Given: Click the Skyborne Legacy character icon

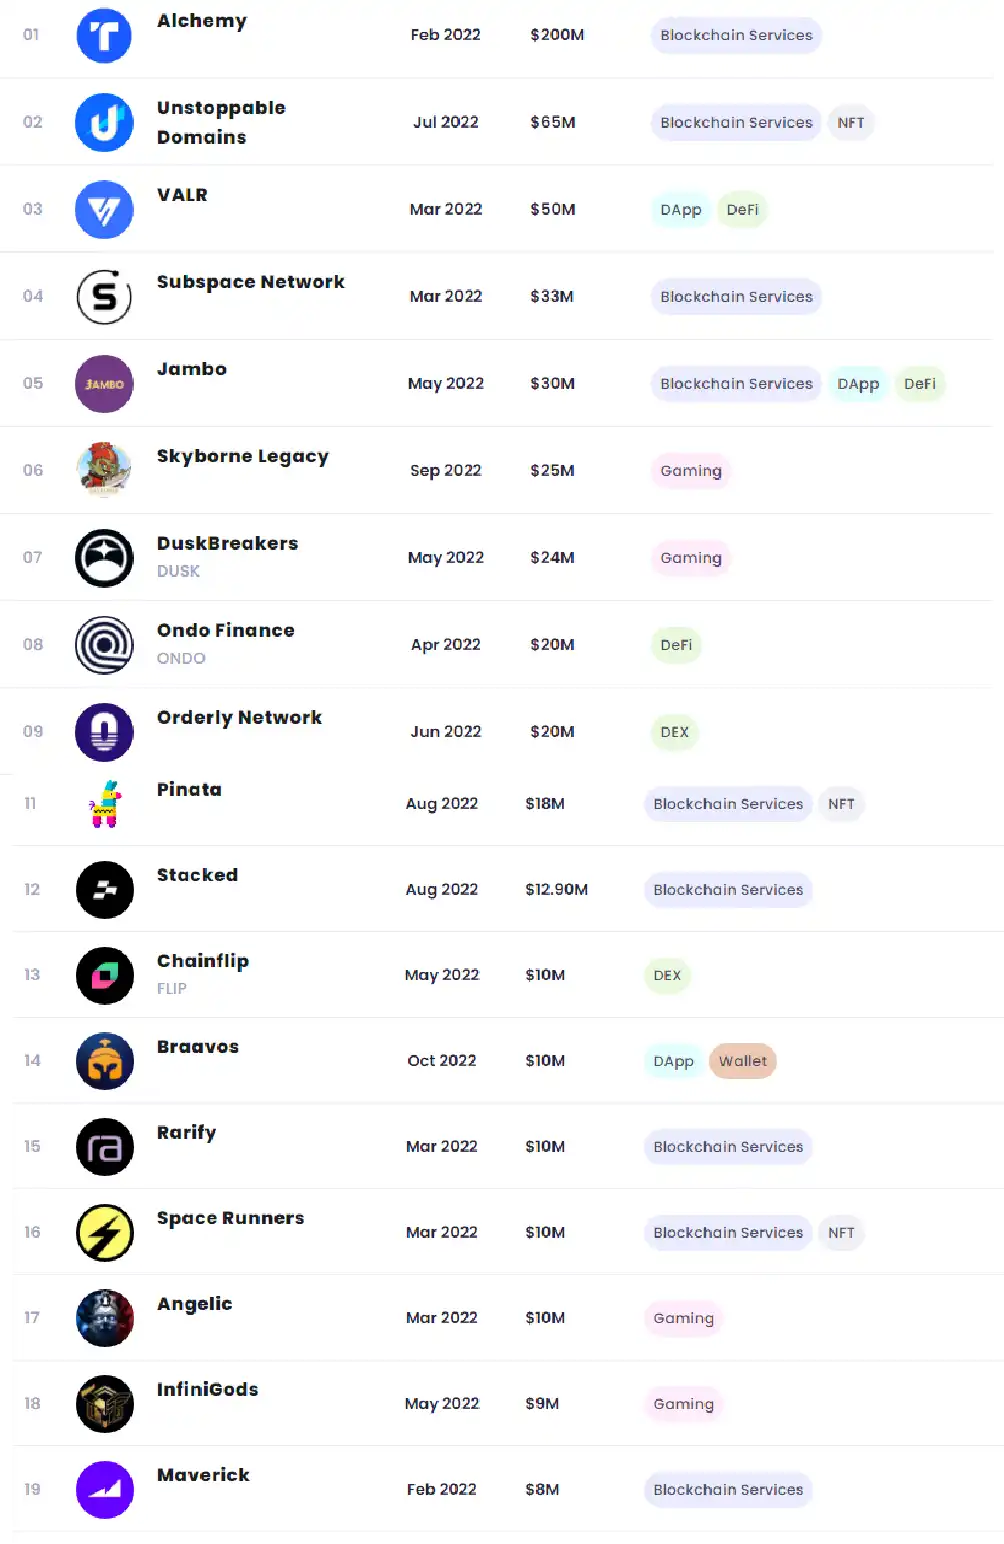Looking at the screenshot, I should pyautogui.click(x=104, y=470).
